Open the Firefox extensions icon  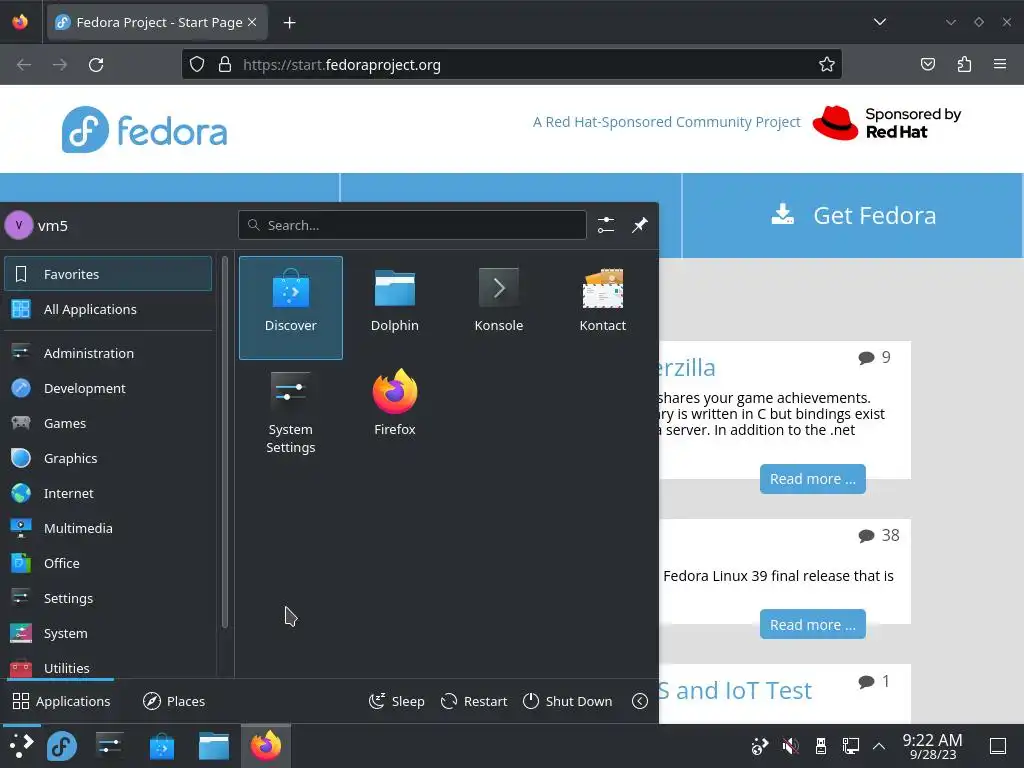point(964,64)
